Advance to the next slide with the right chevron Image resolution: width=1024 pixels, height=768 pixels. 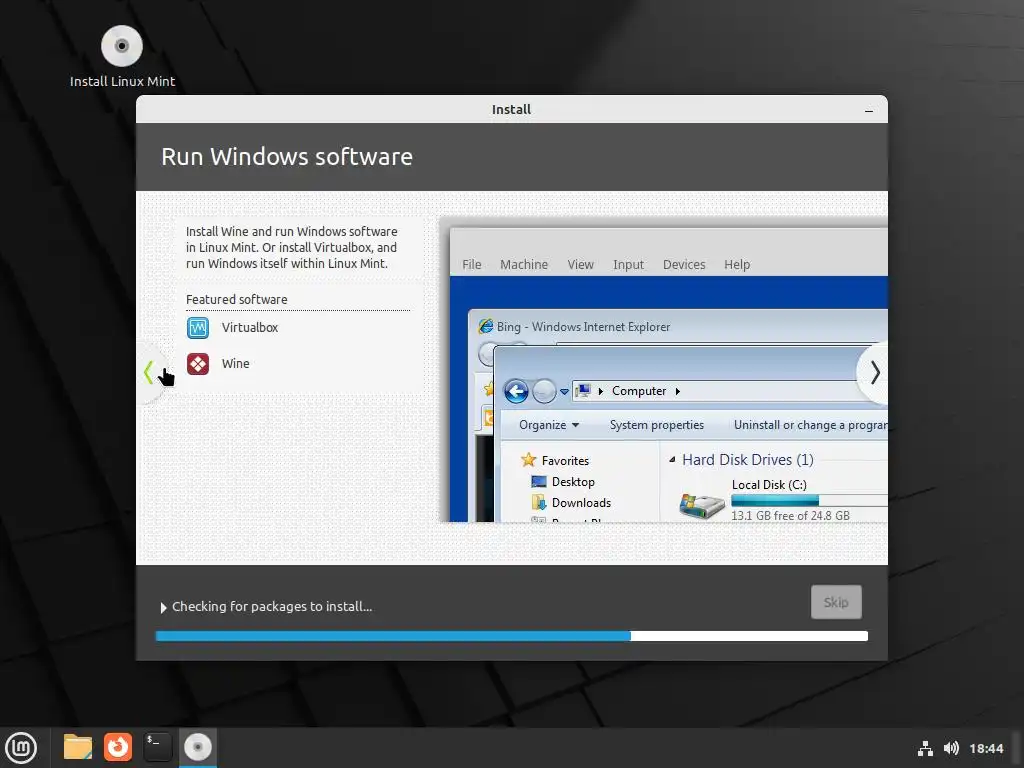(875, 372)
